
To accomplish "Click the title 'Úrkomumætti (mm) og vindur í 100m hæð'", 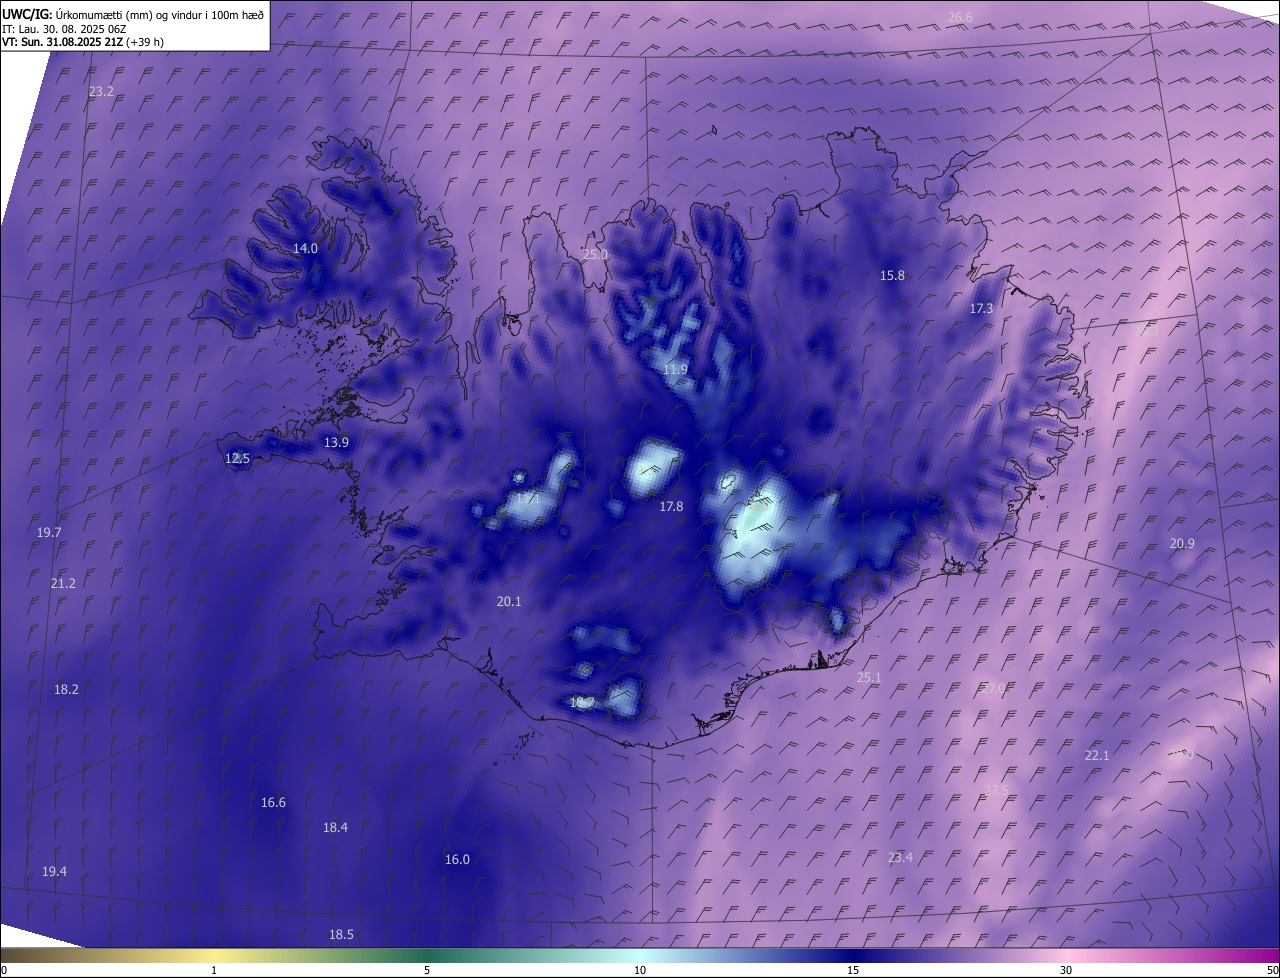I will (158, 13).
